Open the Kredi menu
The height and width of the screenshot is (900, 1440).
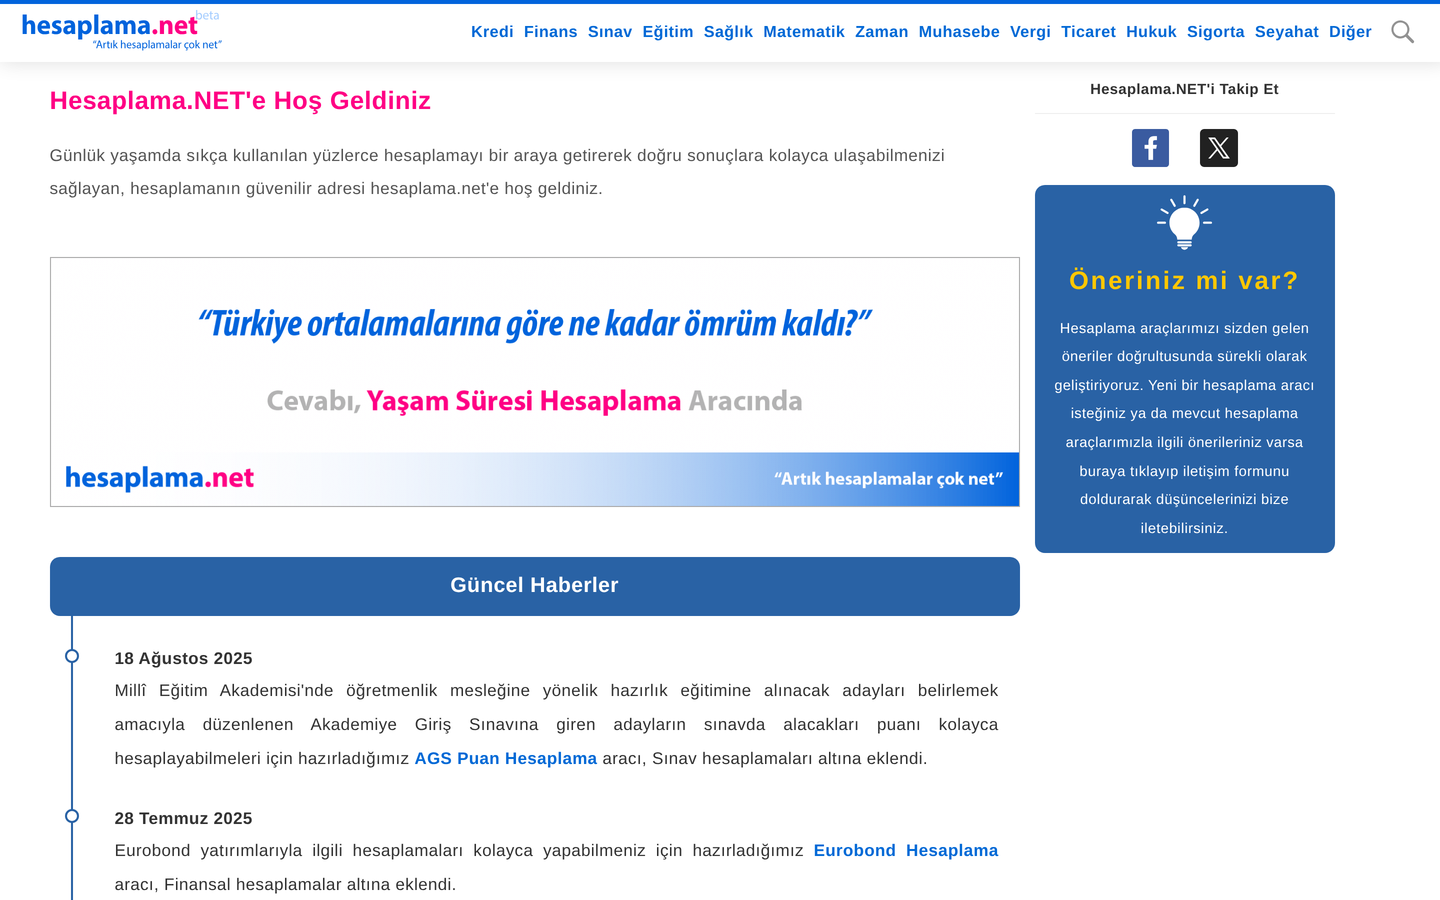[492, 32]
